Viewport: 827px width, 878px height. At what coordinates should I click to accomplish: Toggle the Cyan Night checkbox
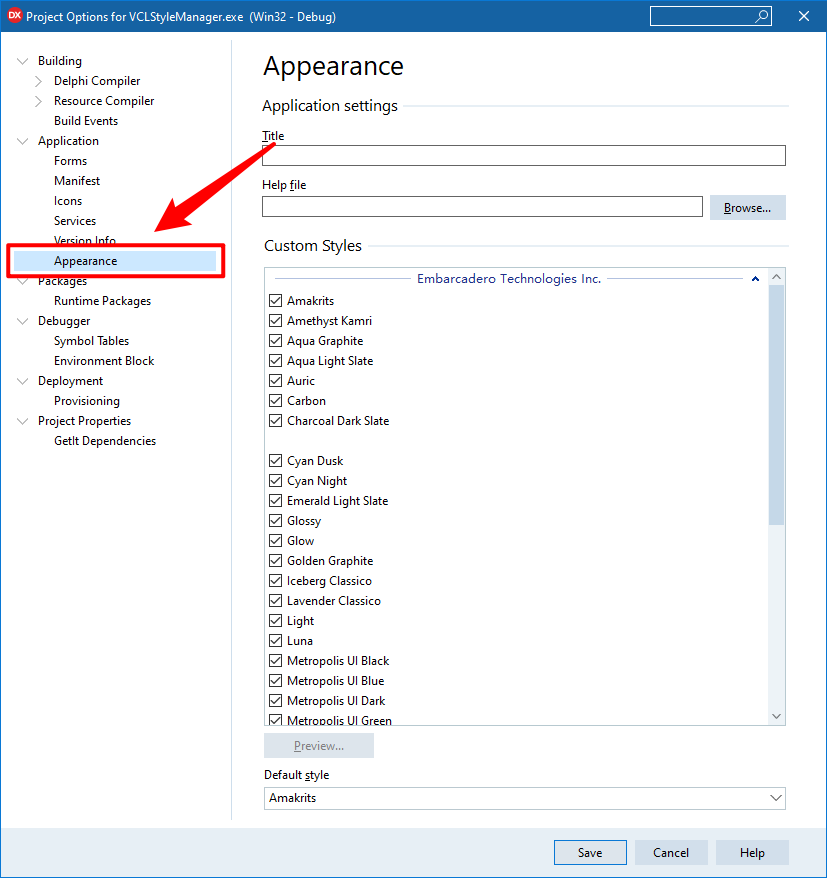tap(275, 481)
